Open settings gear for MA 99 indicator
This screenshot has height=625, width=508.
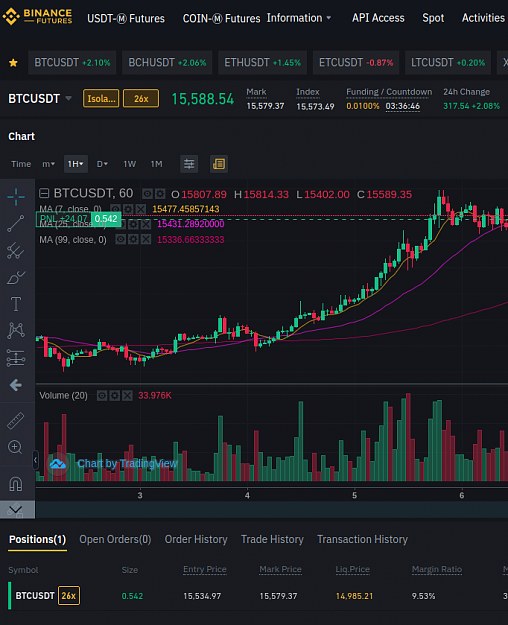pyautogui.click(x=133, y=239)
